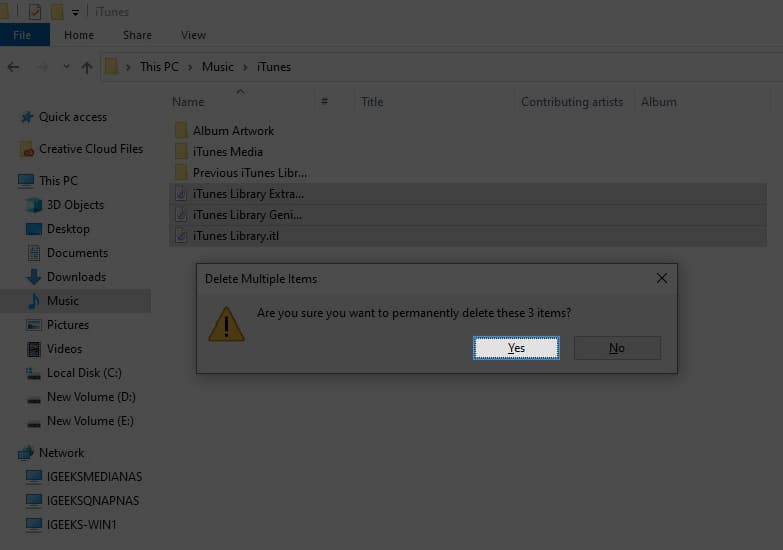This screenshot has width=783, height=550.
Task: Click the iTunes Library.itl file icon
Action: (181, 236)
